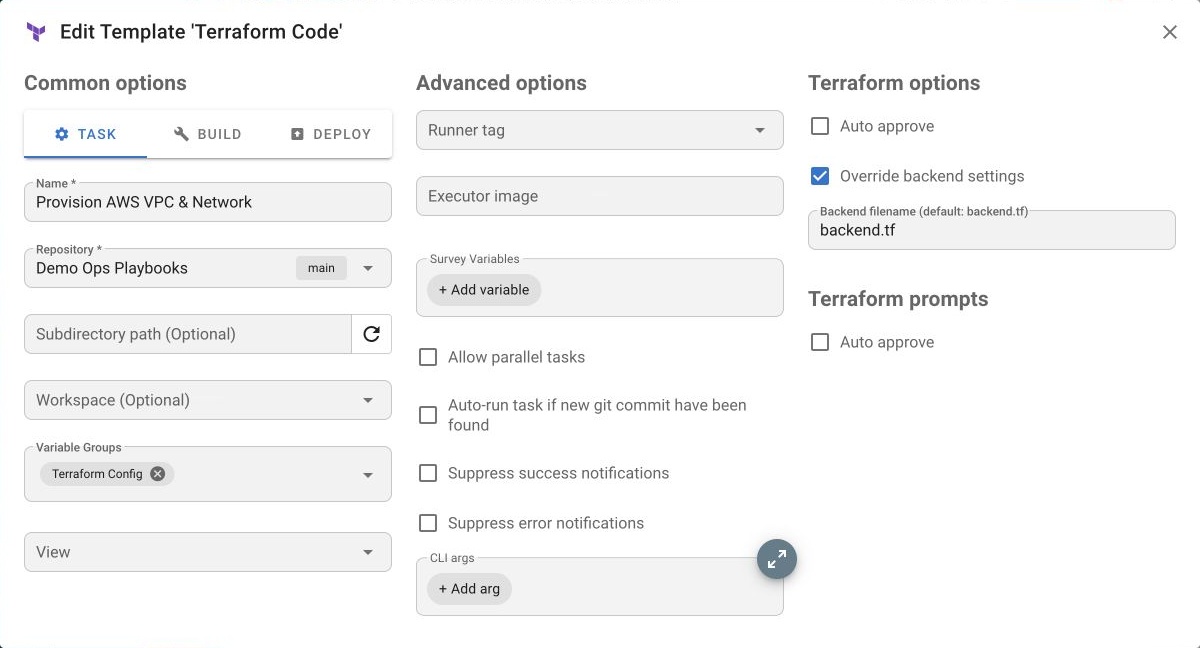Click the Terraform logo icon in dialog title
The width and height of the screenshot is (1200, 648).
coord(36,32)
